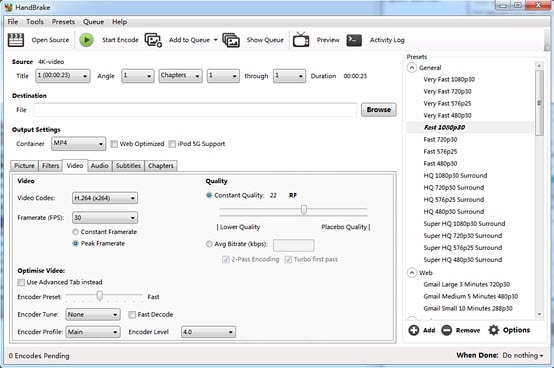This screenshot has height=368, width=554.
Task: Open the Encoder Profile dropdown
Action: [x=93, y=332]
